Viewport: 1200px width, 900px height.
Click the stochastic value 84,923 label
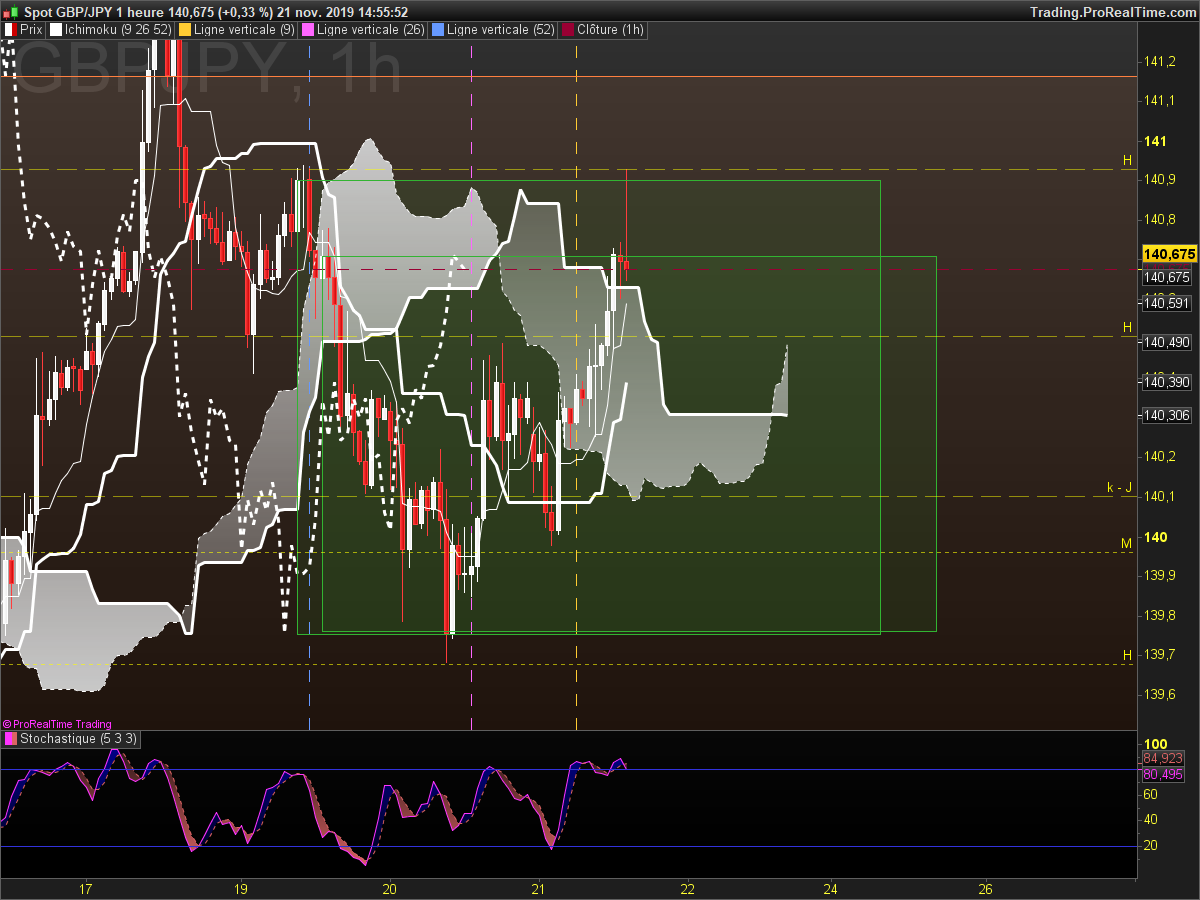pos(1163,758)
